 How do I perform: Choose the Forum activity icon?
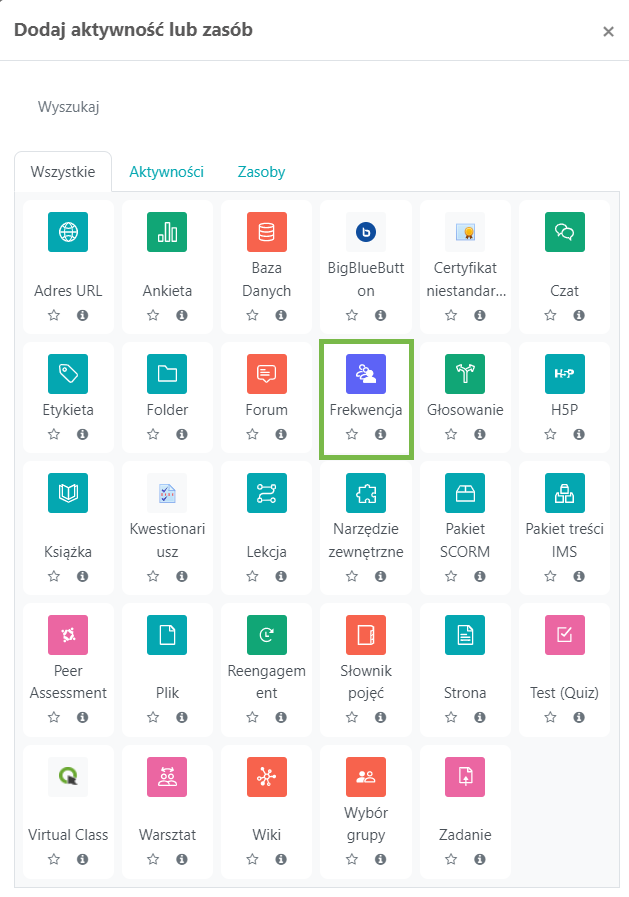(266, 374)
